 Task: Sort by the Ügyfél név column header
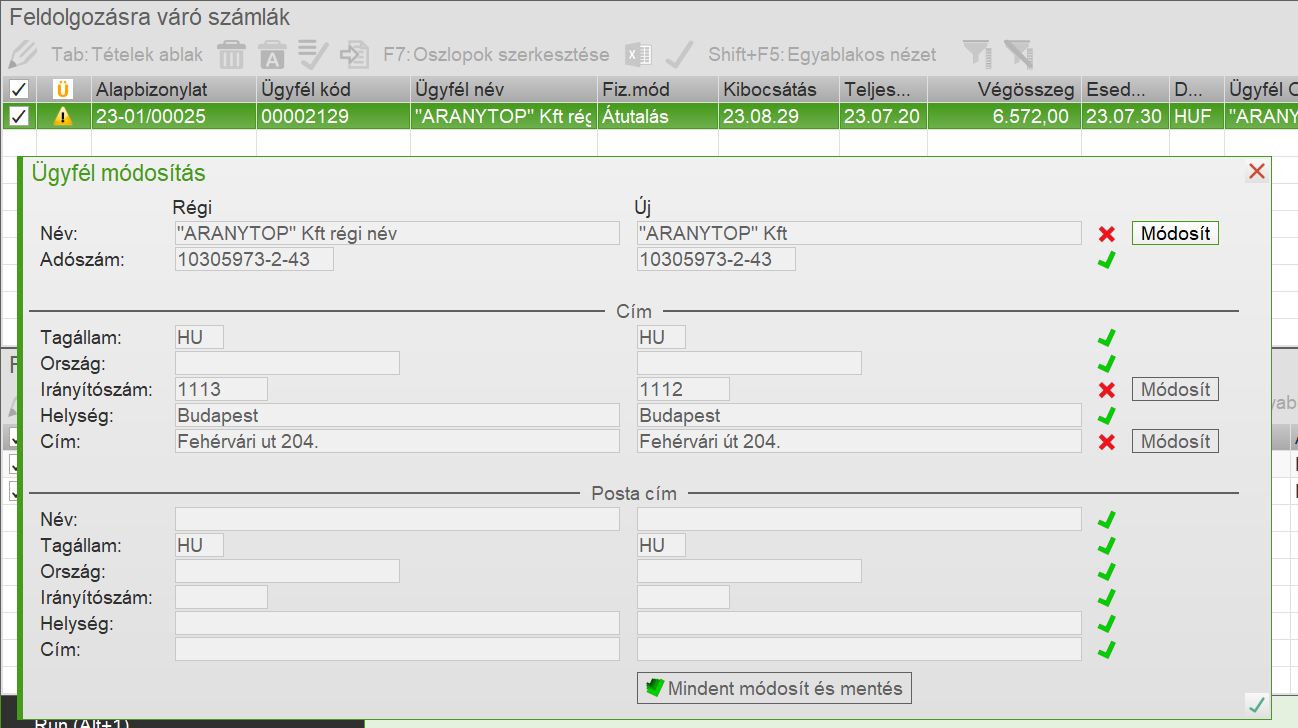tap(504, 89)
